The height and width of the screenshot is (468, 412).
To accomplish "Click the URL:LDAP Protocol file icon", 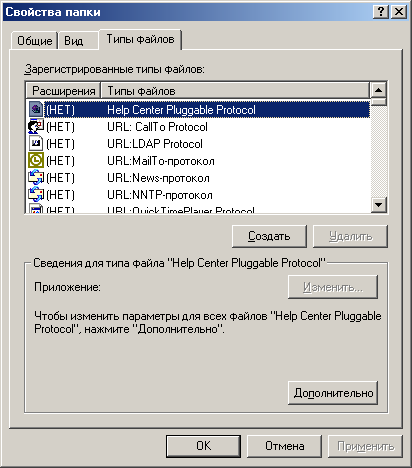I will (36, 144).
